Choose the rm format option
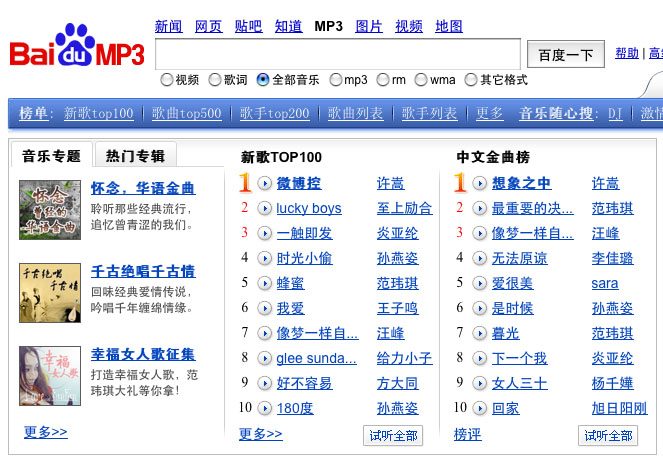The width and height of the screenshot is (663, 462). (383, 79)
